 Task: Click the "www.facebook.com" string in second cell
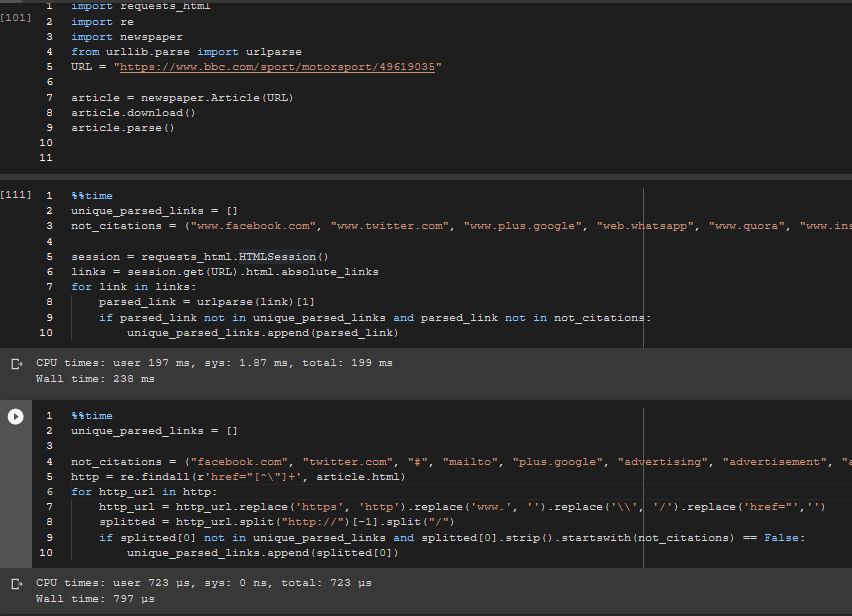pyautogui.click(x=253, y=226)
